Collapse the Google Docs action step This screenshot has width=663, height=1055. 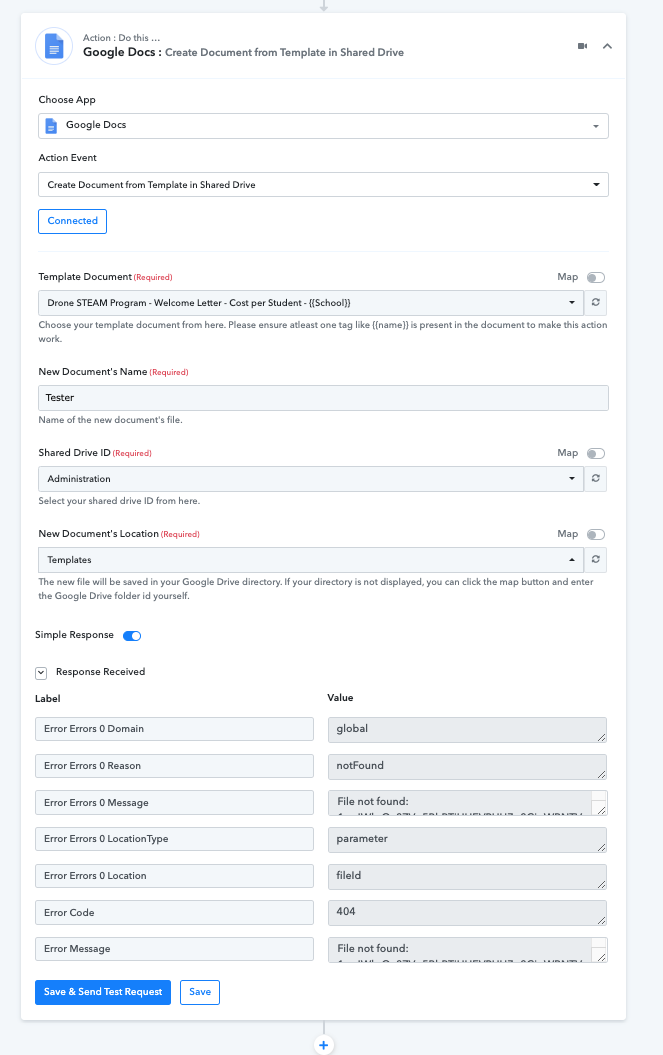click(607, 46)
